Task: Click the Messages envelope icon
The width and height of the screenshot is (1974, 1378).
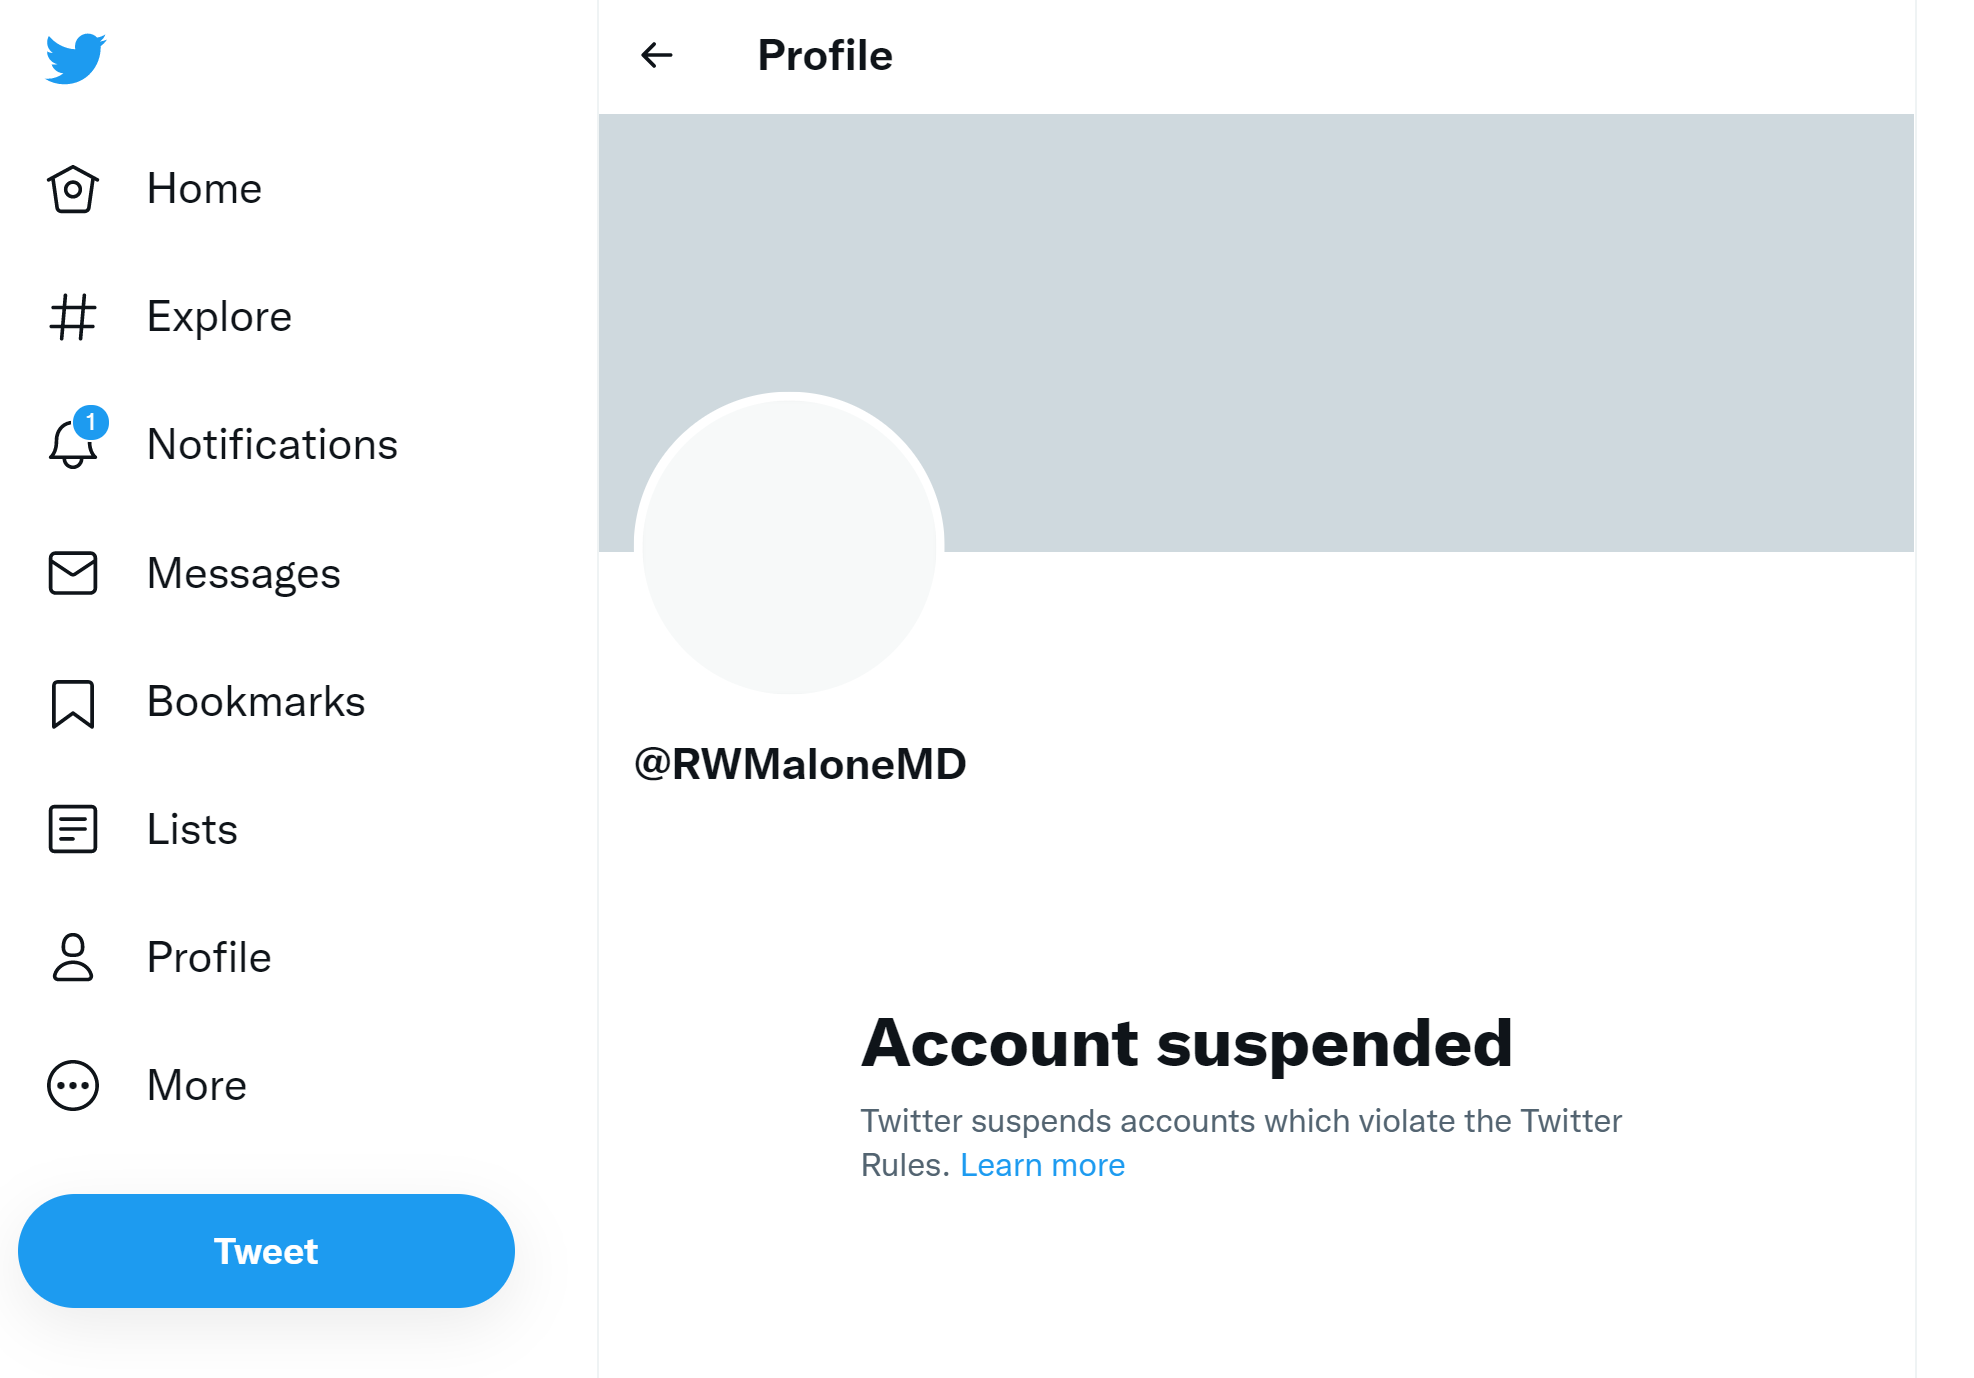Action: click(x=73, y=573)
